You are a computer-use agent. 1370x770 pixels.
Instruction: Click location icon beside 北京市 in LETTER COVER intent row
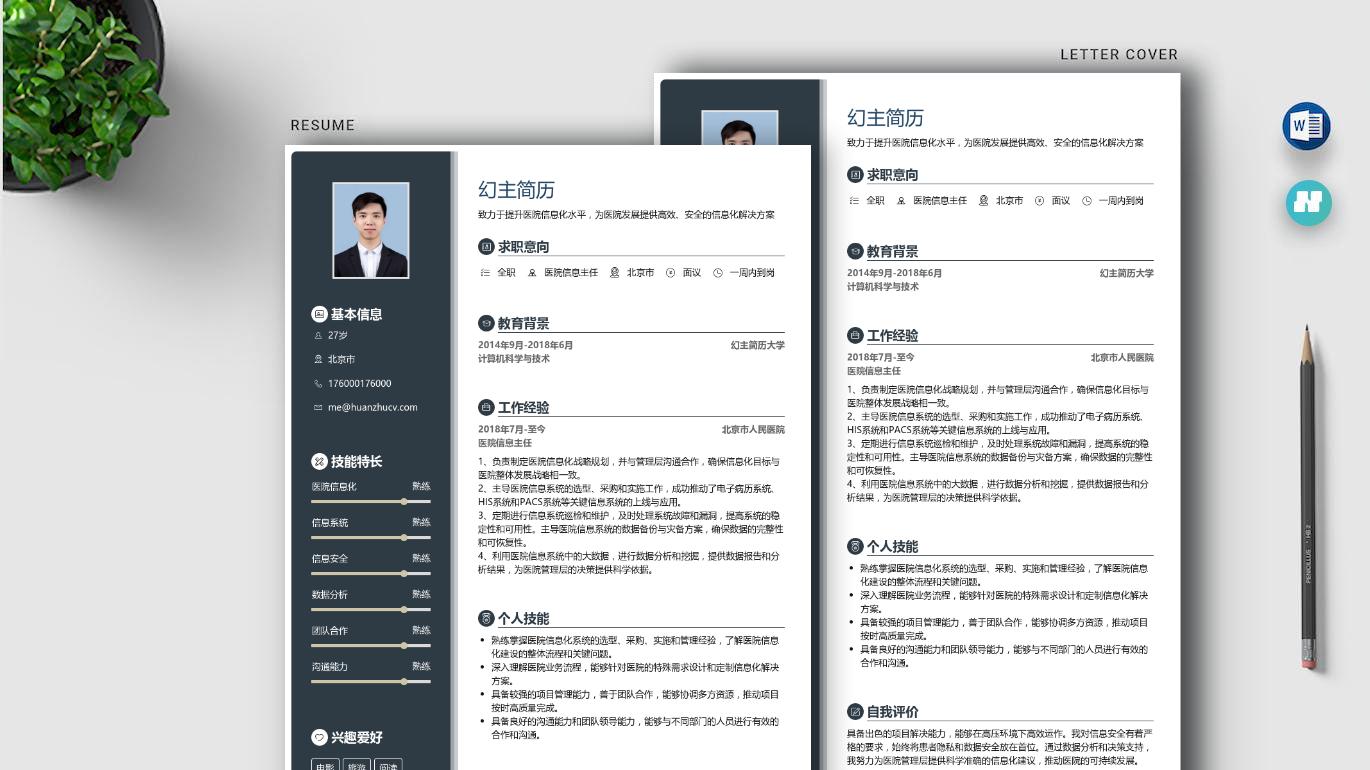983,201
